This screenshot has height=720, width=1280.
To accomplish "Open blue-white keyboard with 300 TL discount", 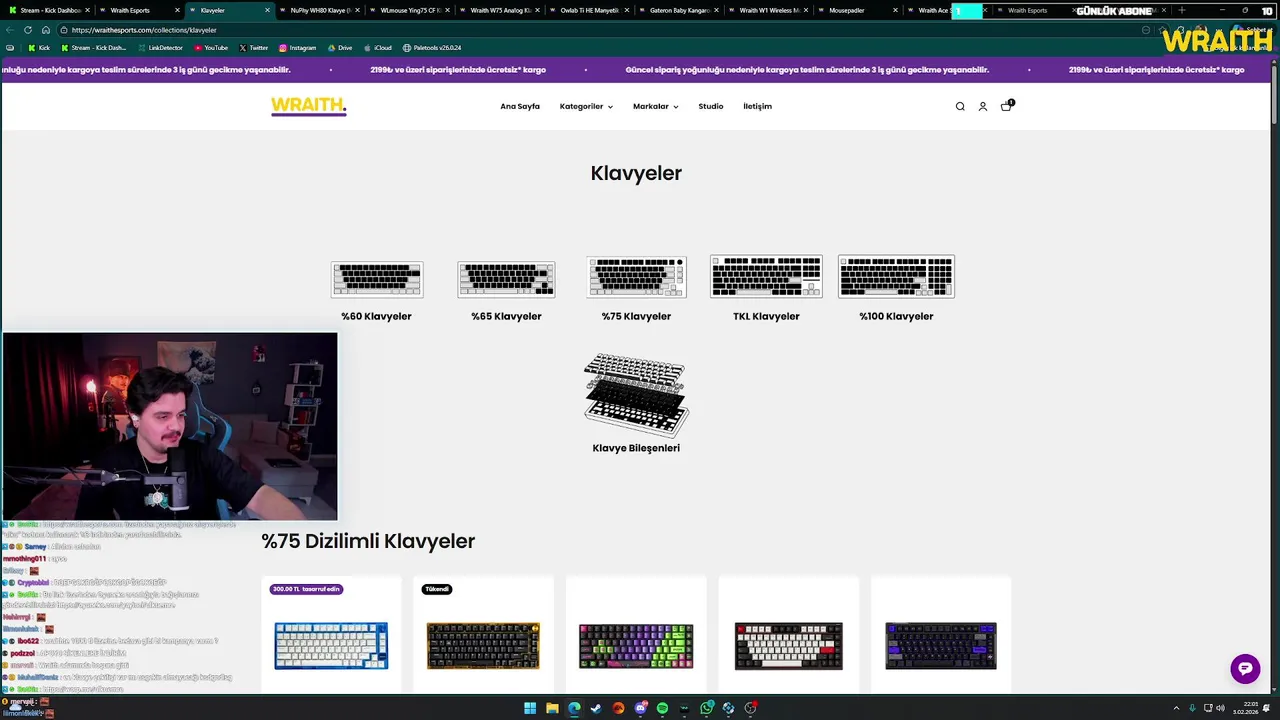I will [331, 645].
